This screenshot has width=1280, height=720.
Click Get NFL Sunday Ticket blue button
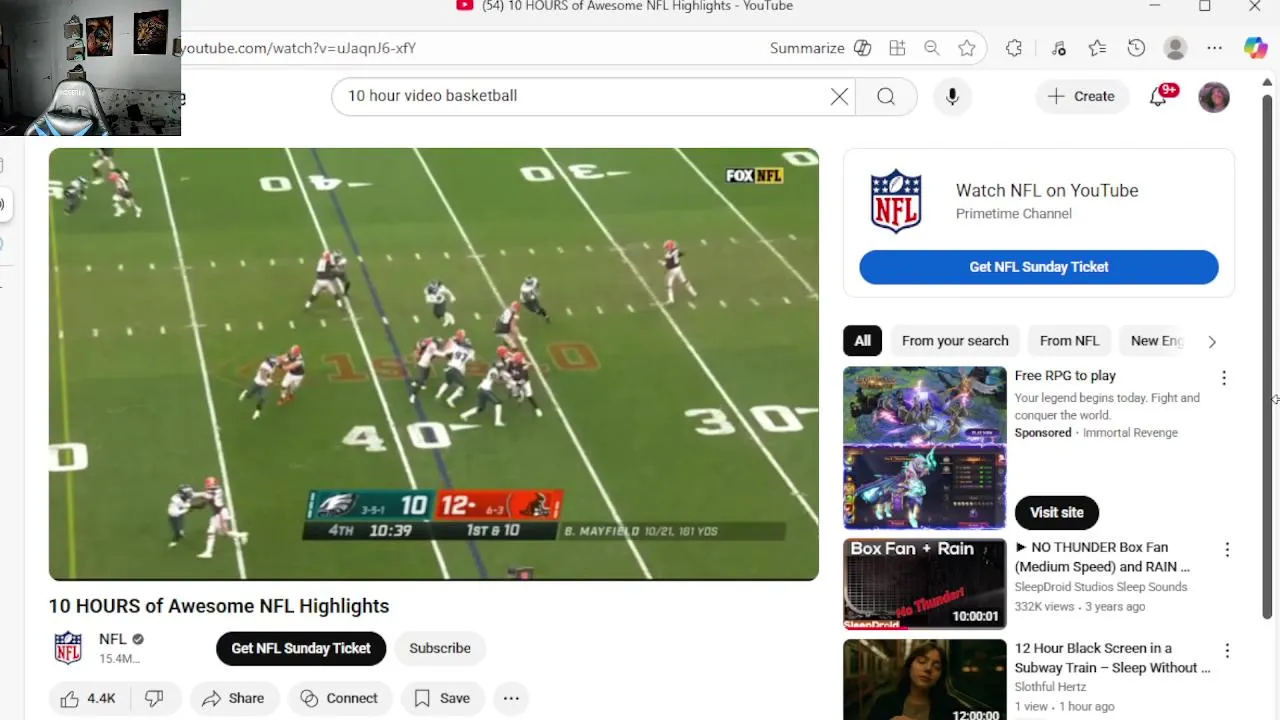1038,267
